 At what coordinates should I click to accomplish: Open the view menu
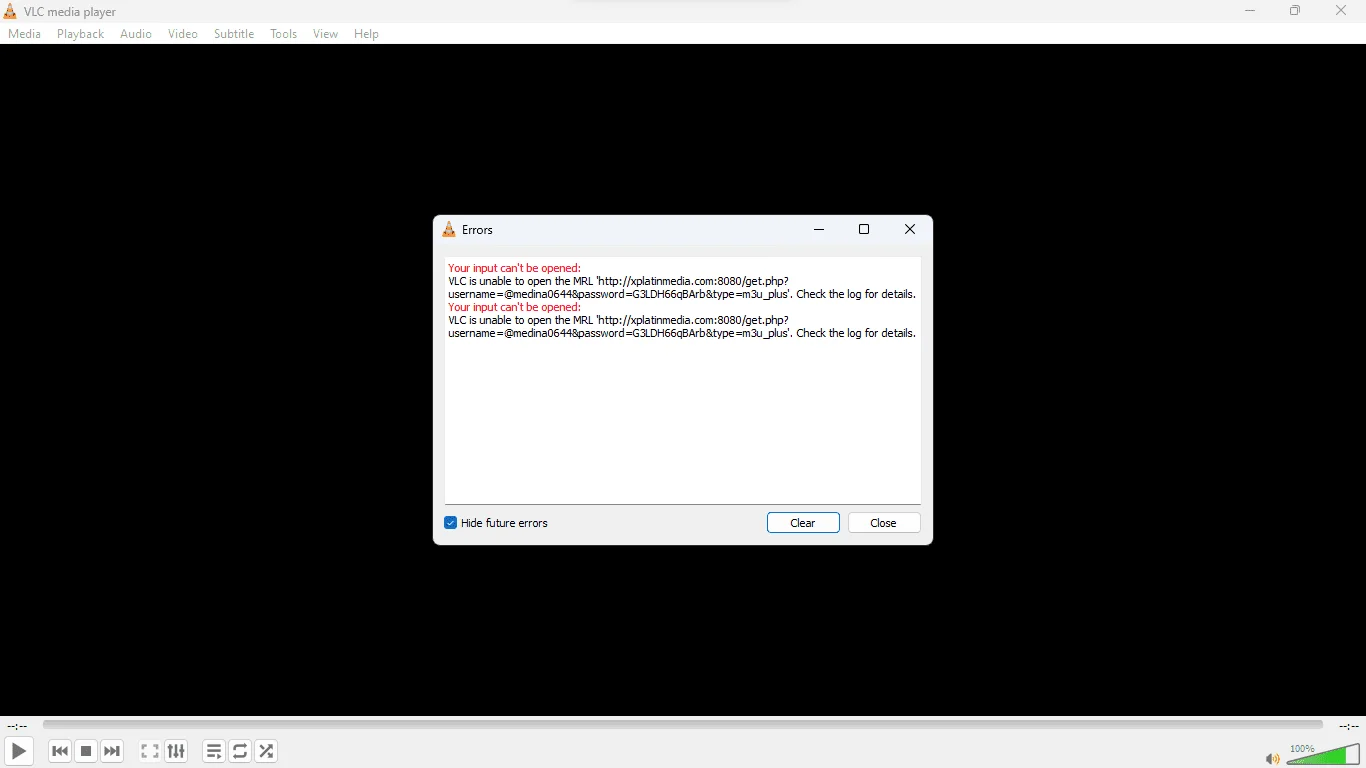click(x=325, y=34)
